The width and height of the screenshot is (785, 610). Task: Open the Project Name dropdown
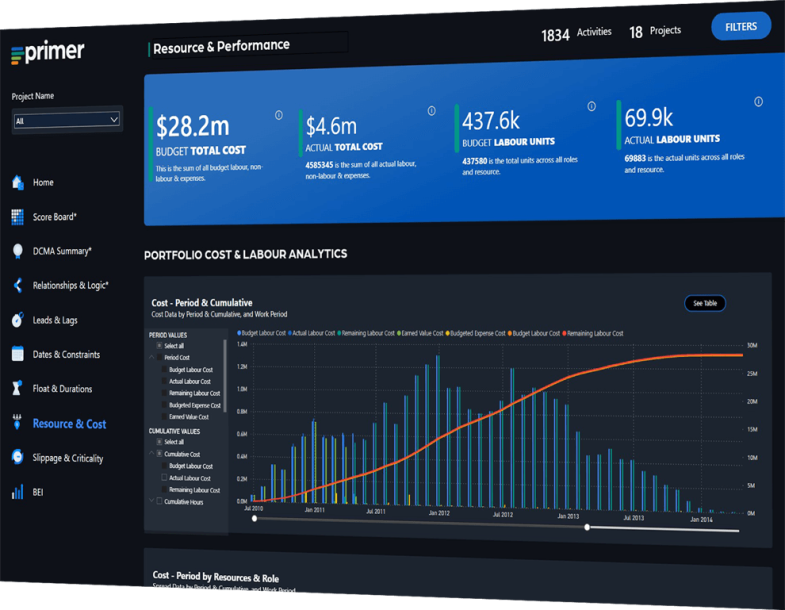point(66,120)
